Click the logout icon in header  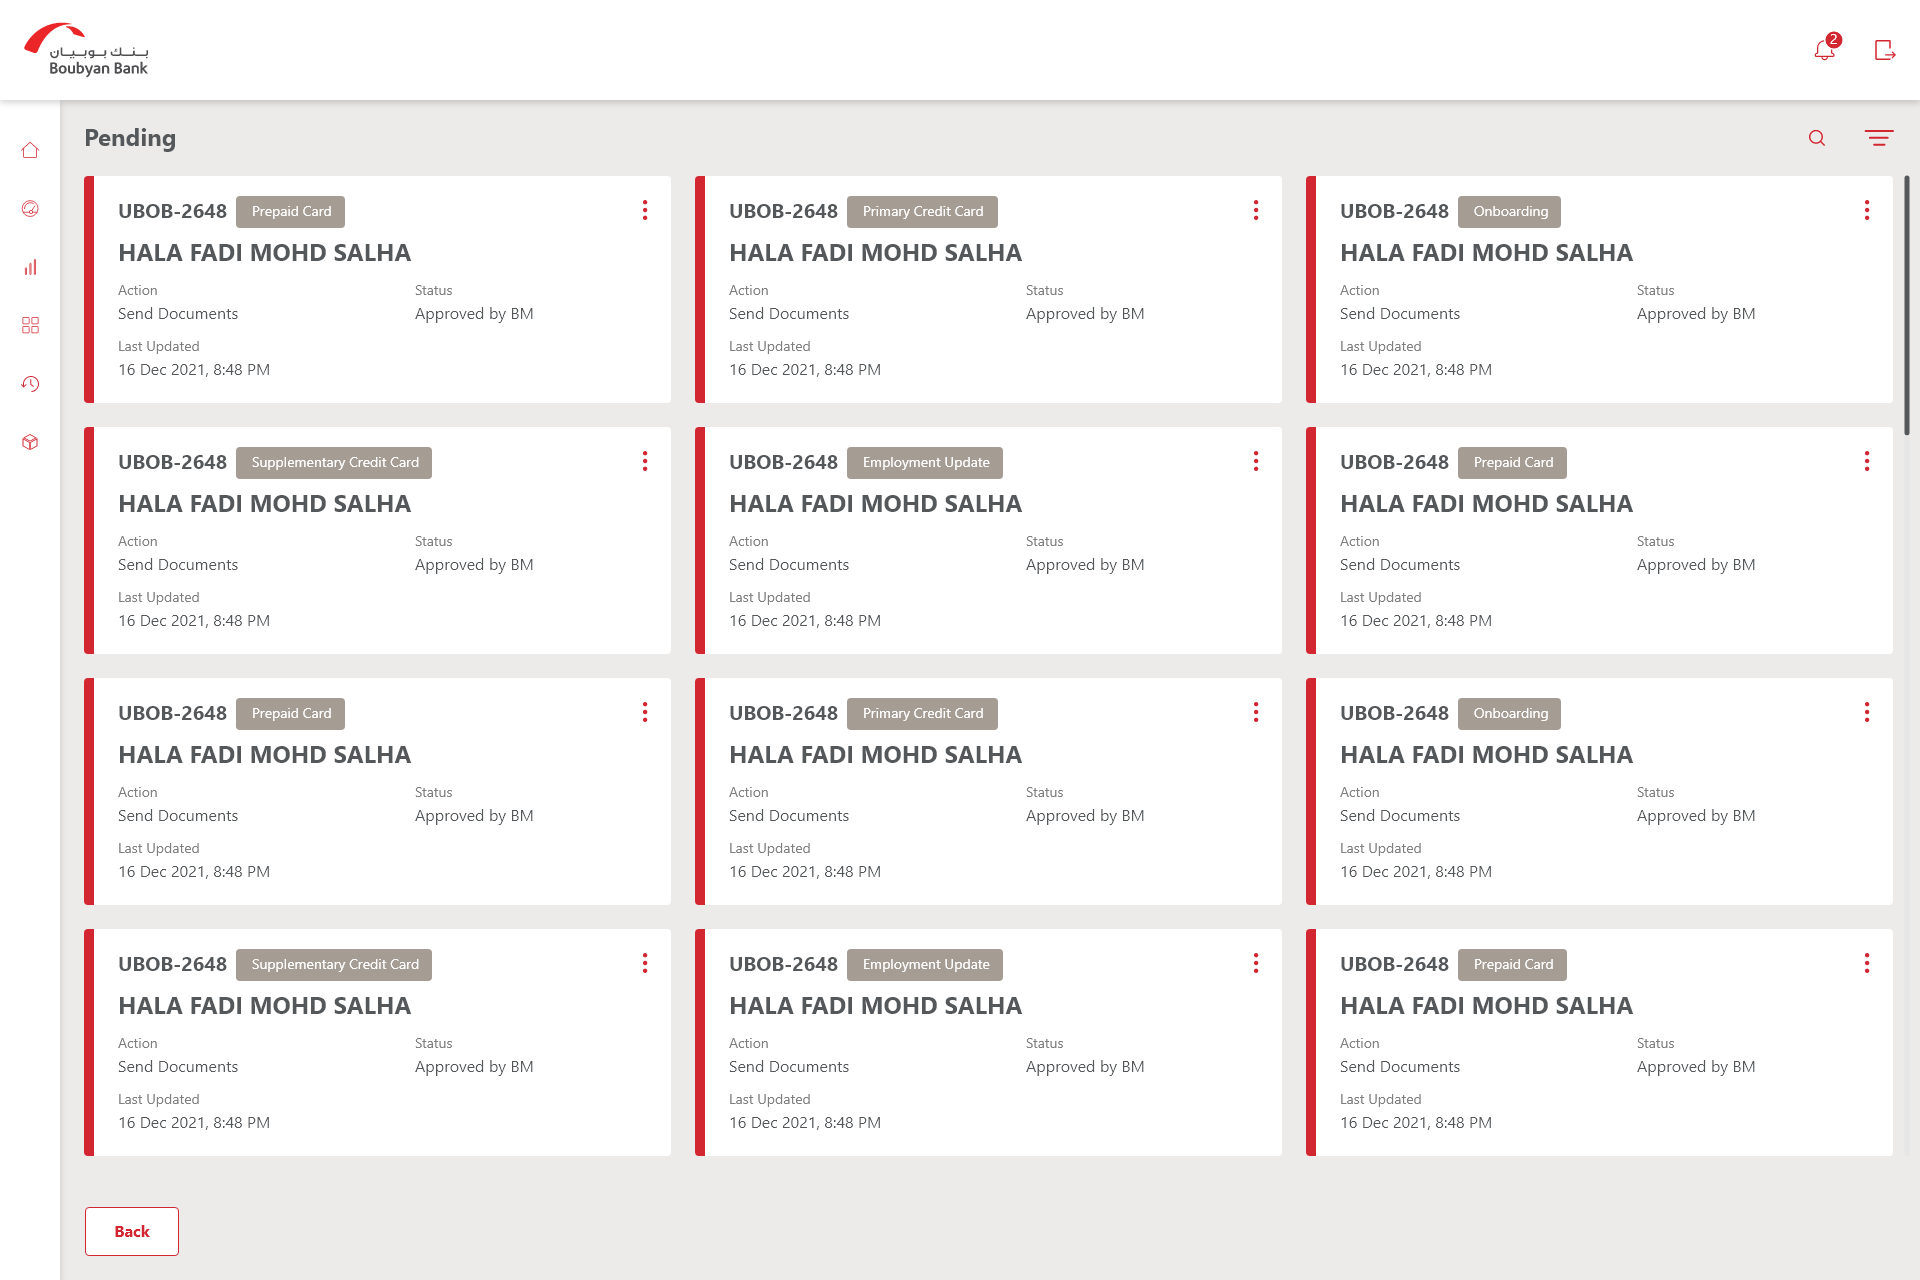tap(1884, 50)
